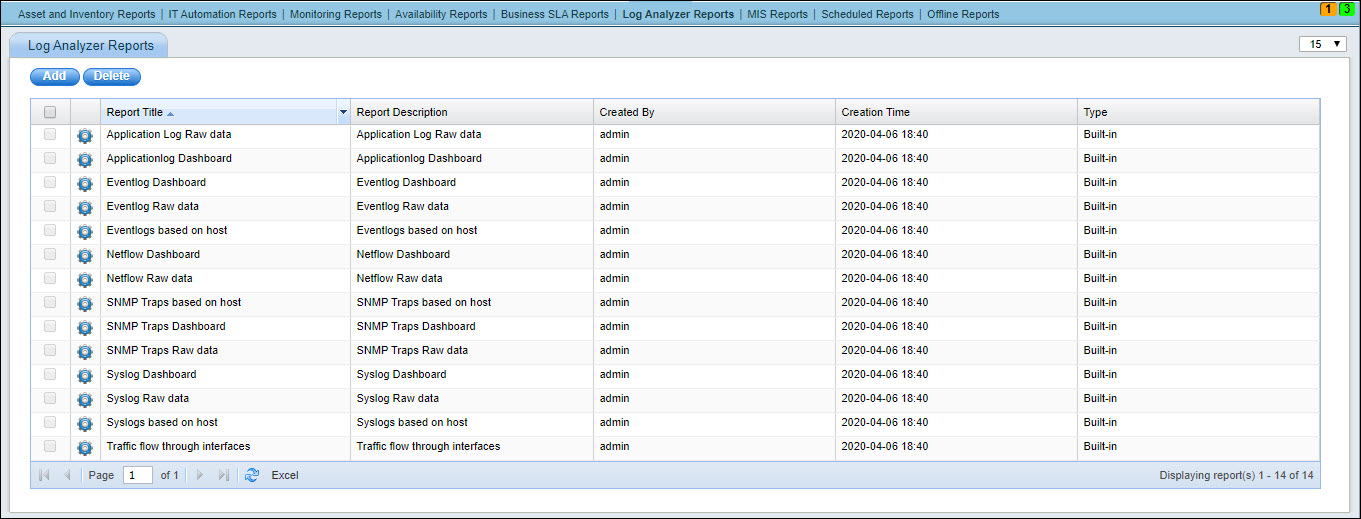This screenshot has height=519, width=1361.
Task: Check the SNMP Traps Dashboard row checkbox
Action: [x=50, y=326]
